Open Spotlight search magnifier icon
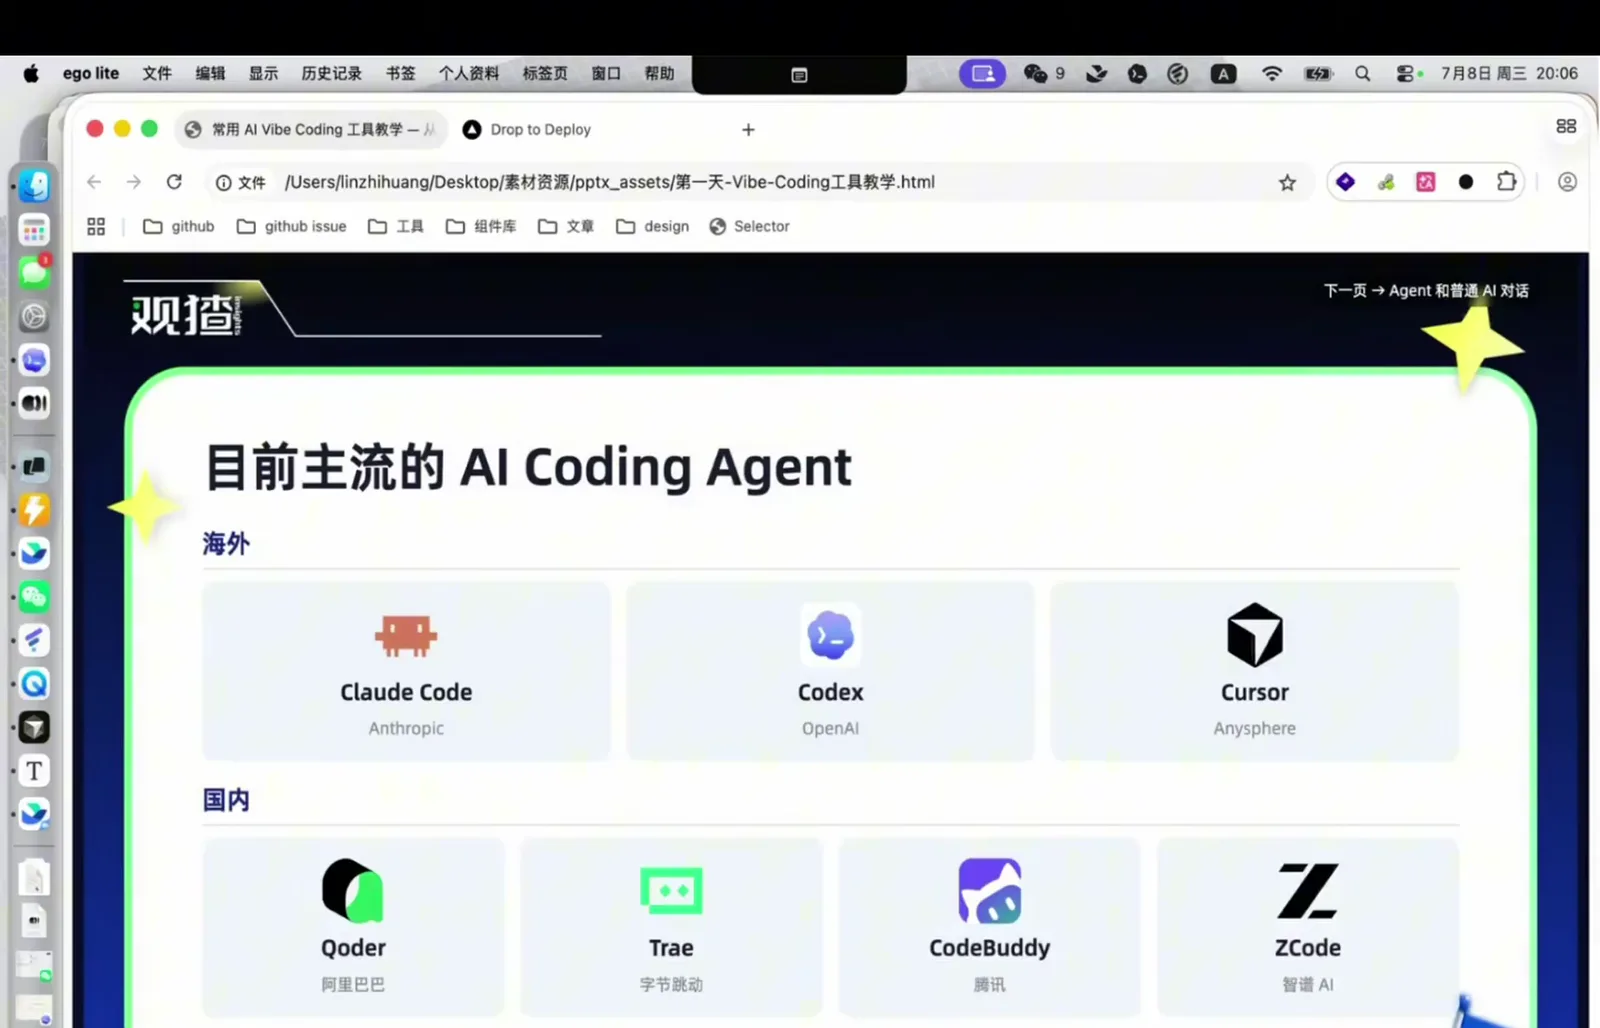Screen dimensions: 1600x1028 1362,73
